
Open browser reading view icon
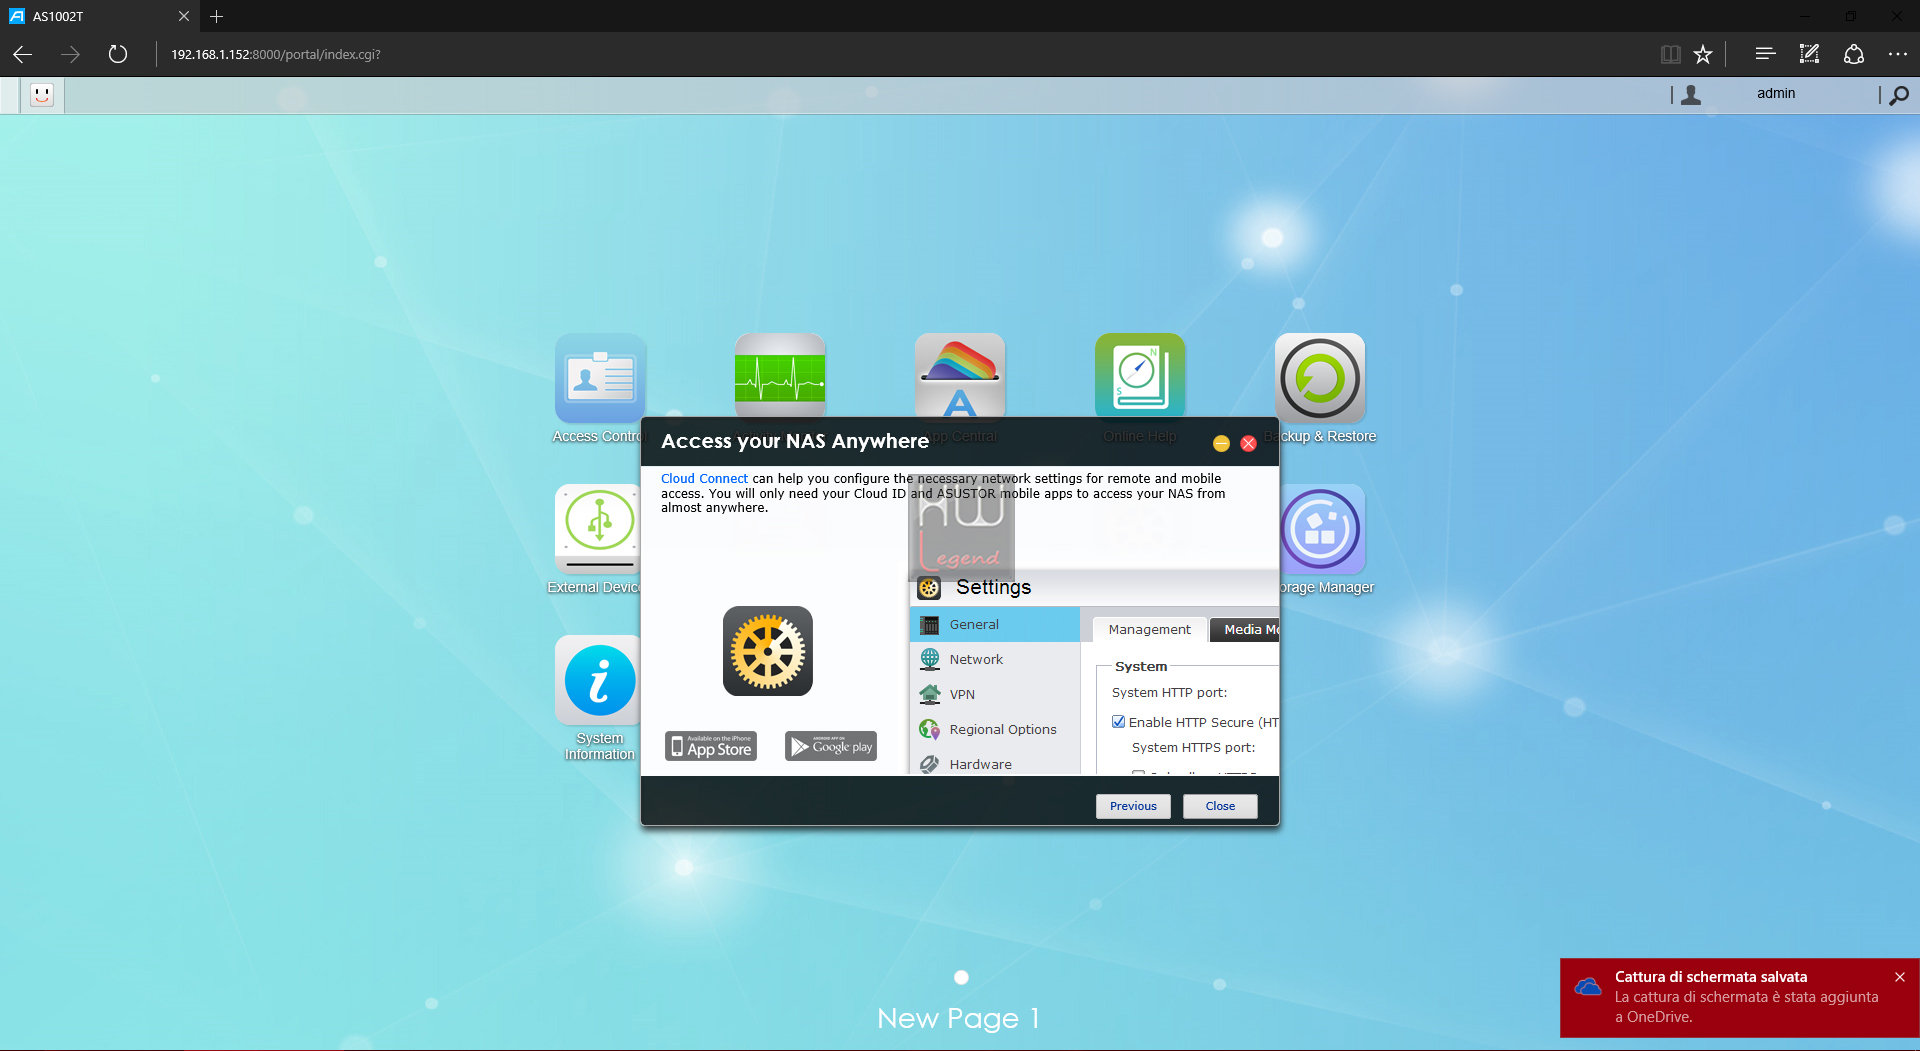(x=1670, y=54)
